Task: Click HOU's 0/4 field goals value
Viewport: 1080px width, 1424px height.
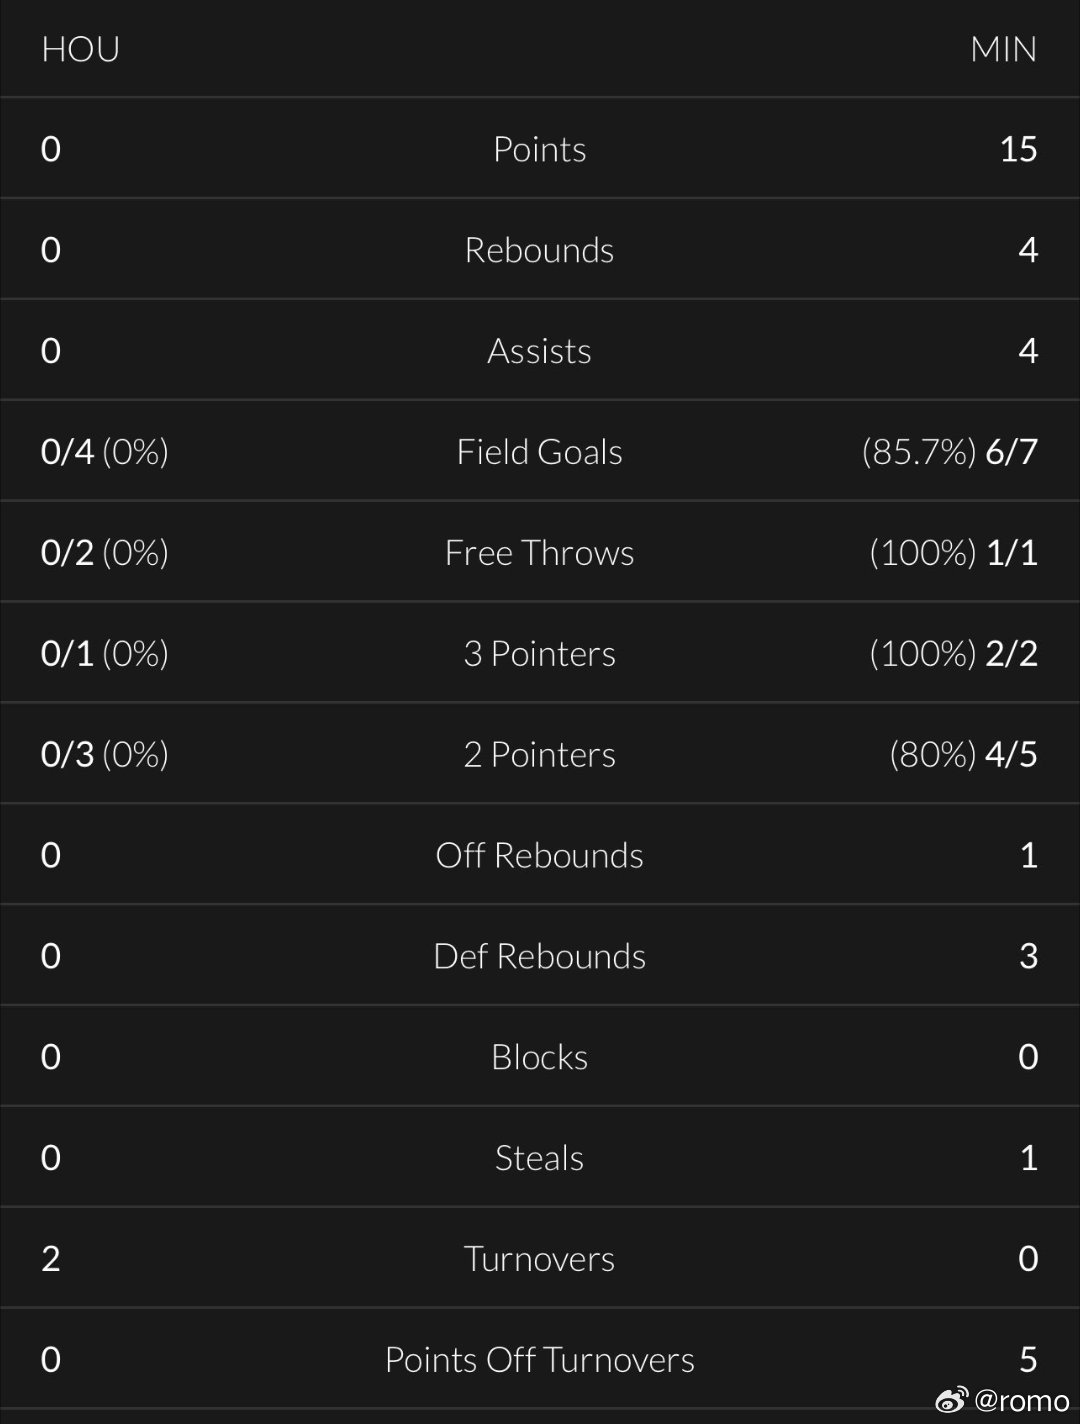Action: coord(67,452)
